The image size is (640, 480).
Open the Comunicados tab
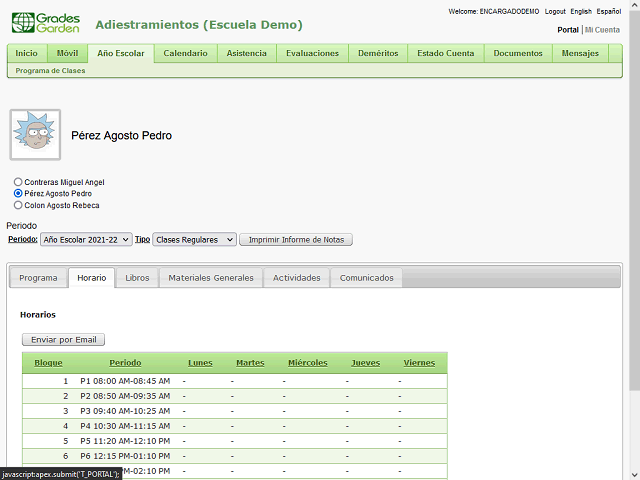pos(366,278)
